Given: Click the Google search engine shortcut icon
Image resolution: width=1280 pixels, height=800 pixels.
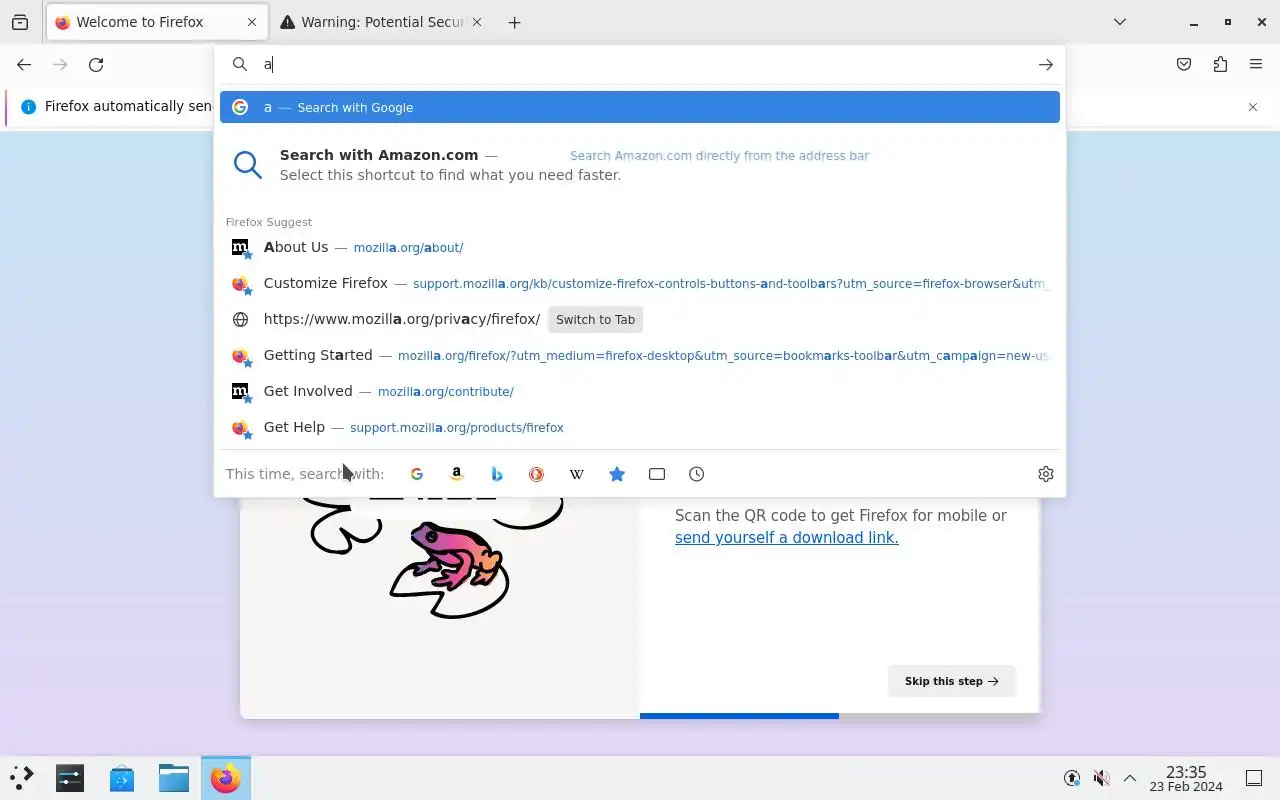Looking at the screenshot, I should 417,474.
